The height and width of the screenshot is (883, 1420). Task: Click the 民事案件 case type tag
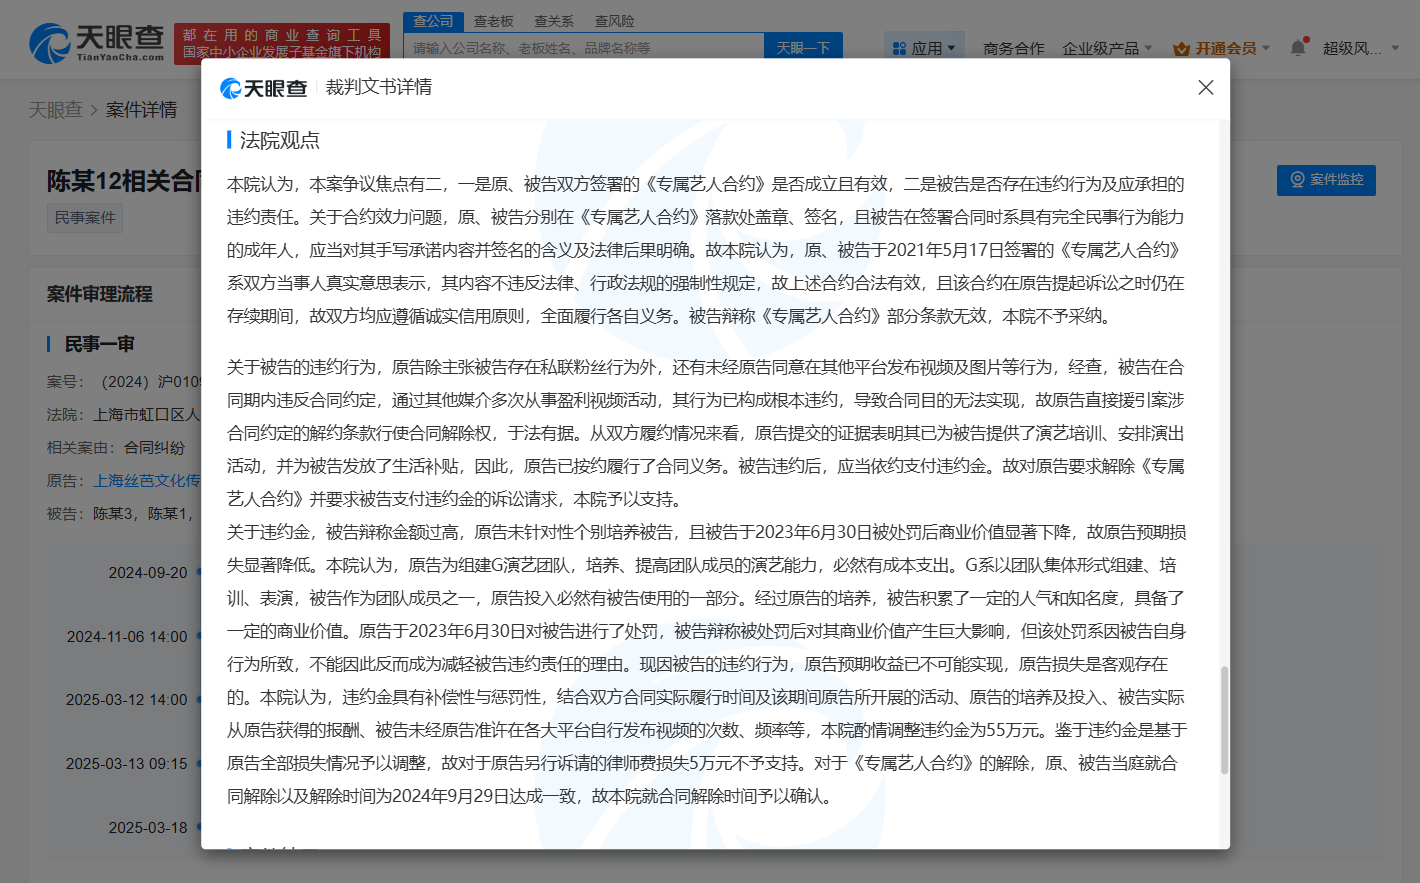coord(84,217)
